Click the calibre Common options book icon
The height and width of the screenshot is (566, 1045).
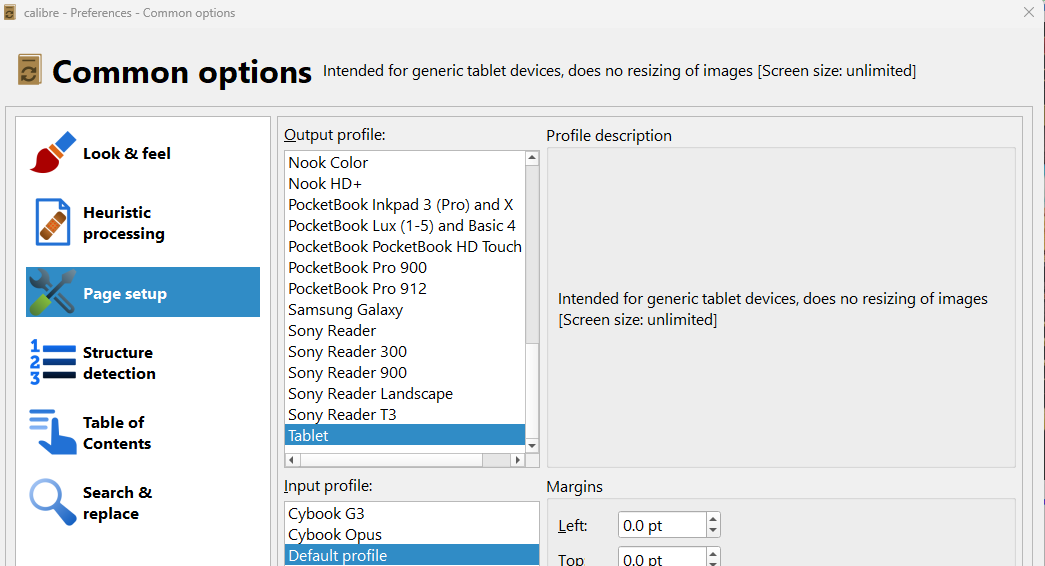(x=30, y=70)
